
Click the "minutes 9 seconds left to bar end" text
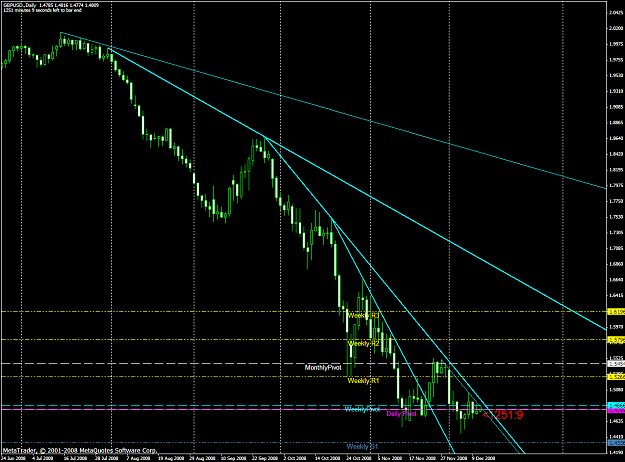click(x=47, y=10)
